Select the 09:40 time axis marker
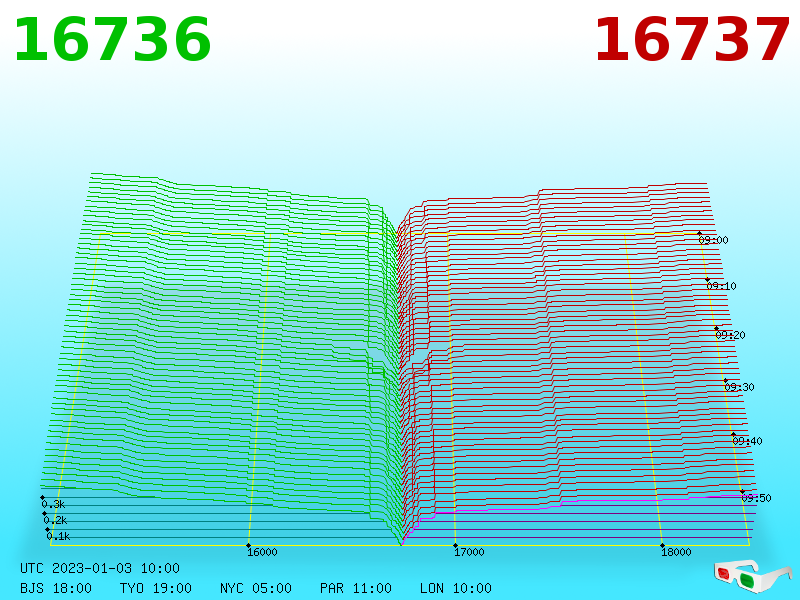 click(x=747, y=441)
